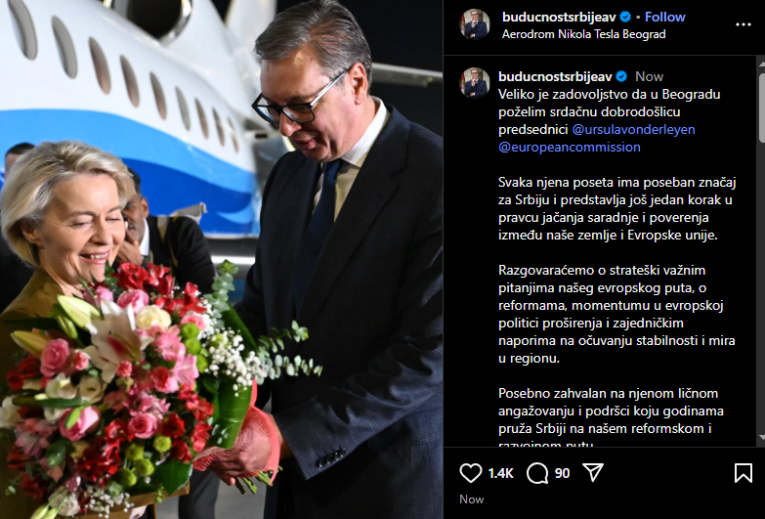This screenshot has width=765, height=519.
Task: Open the @europeancommission mention link
Action: [569, 147]
